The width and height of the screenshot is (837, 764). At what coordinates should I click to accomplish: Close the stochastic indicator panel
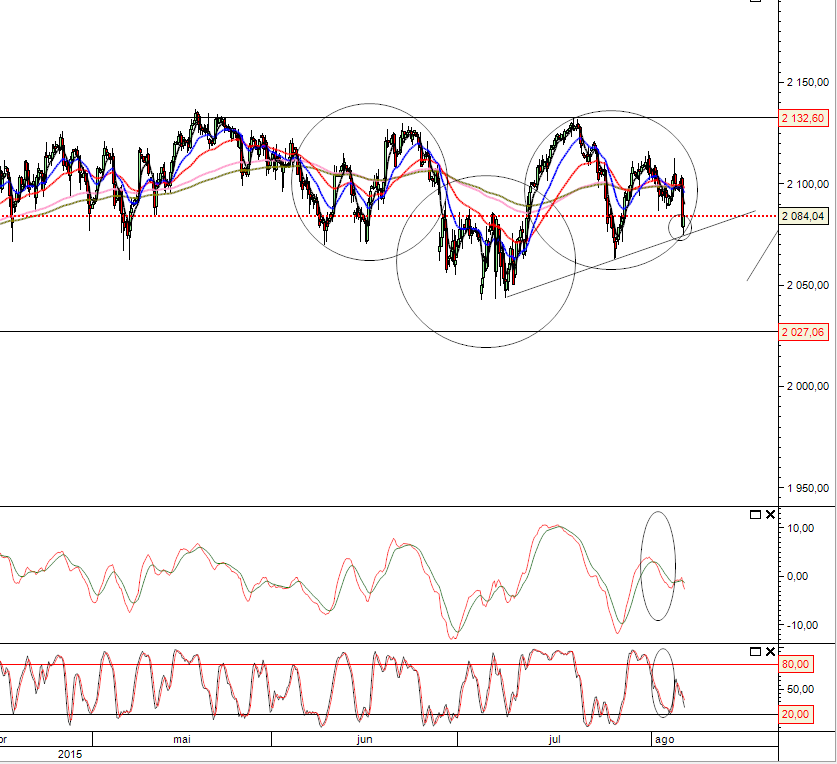pos(770,651)
